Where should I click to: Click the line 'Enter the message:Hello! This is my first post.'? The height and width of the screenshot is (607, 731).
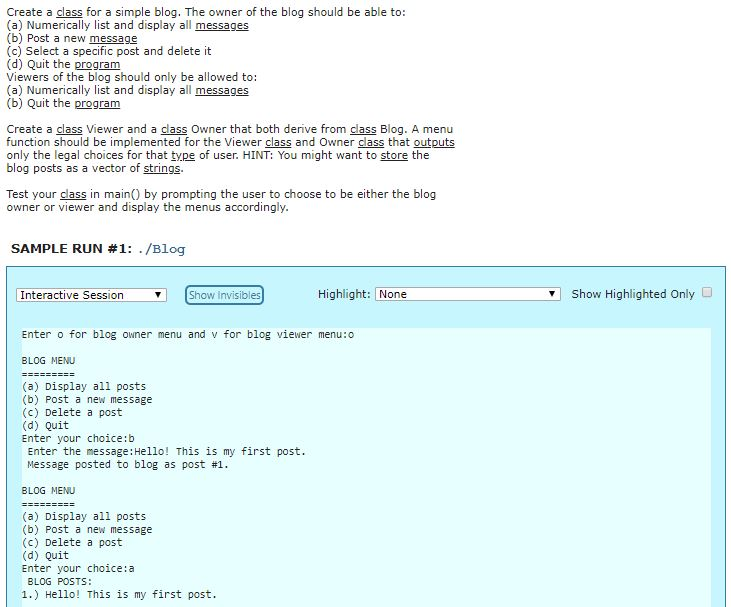pyautogui.click(x=166, y=452)
